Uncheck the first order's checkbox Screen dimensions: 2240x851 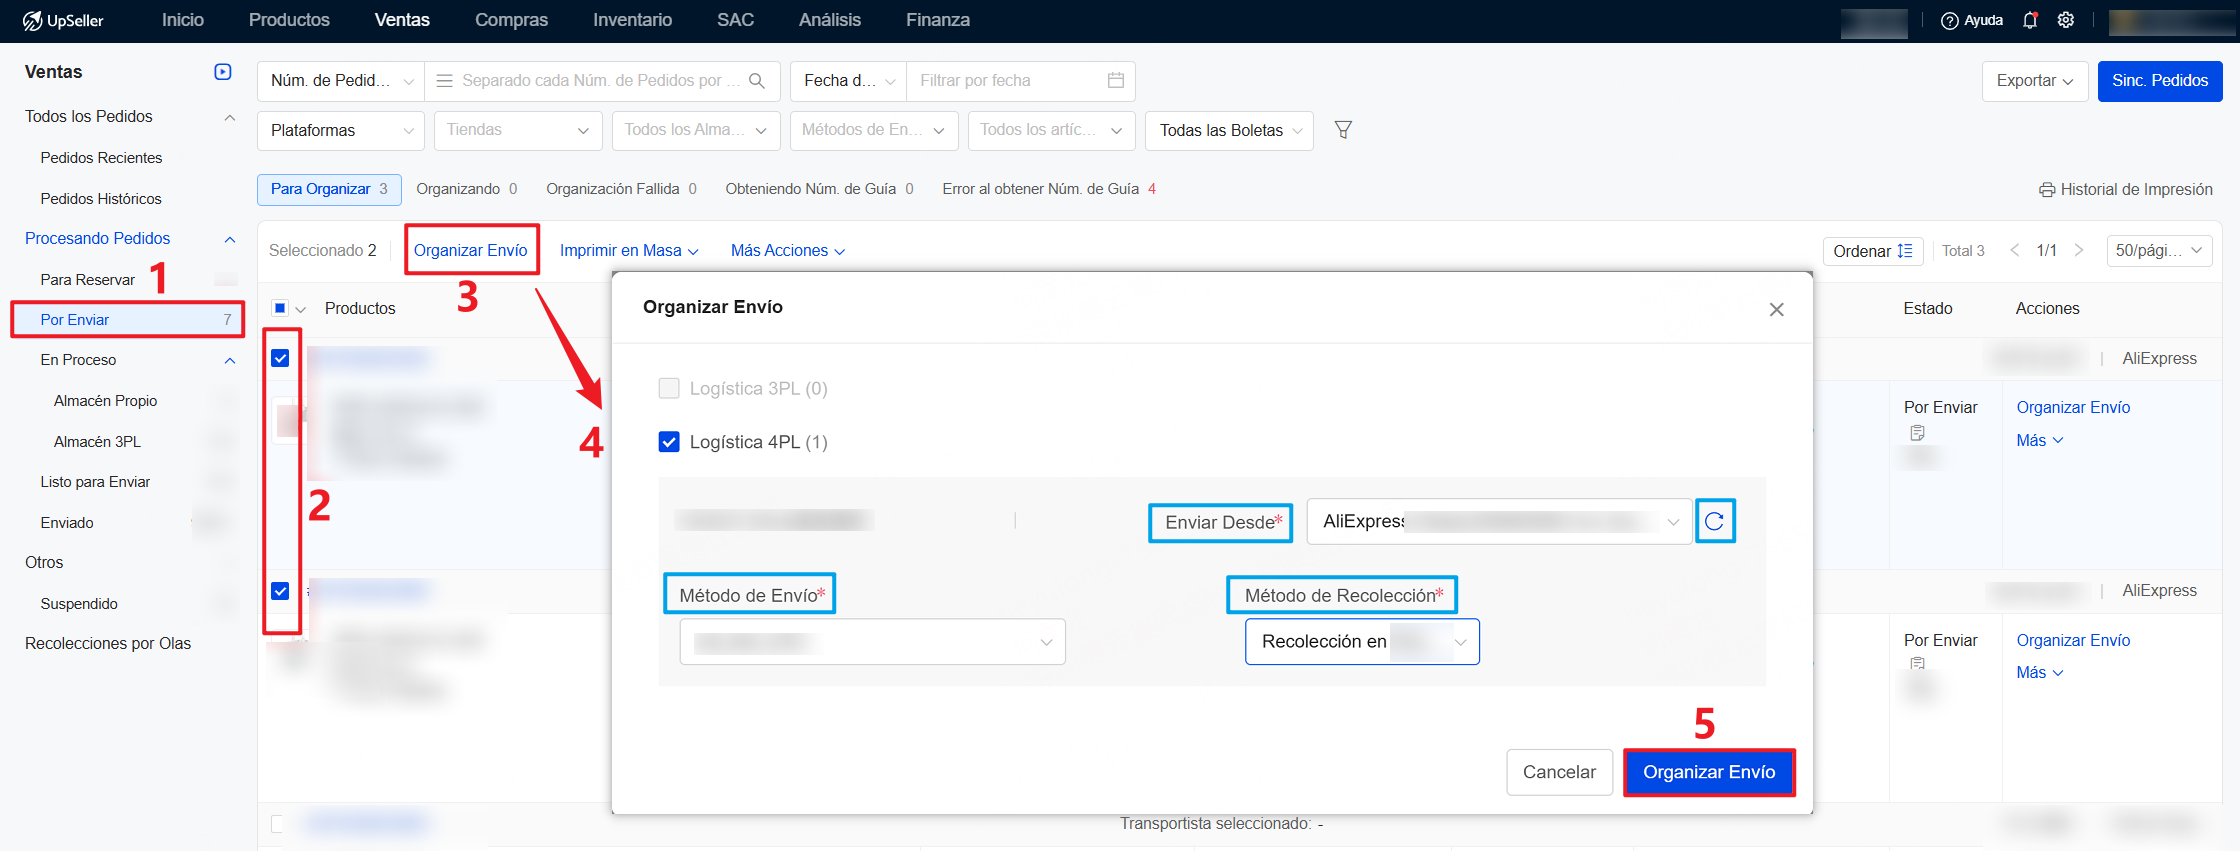click(x=280, y=358)
